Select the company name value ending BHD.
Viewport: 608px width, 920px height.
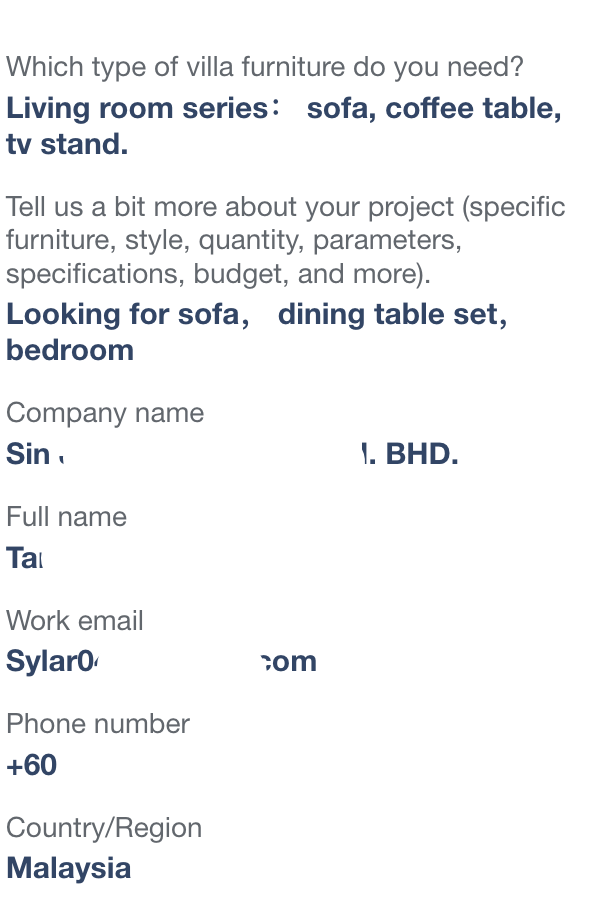click(x=232, y=454)
